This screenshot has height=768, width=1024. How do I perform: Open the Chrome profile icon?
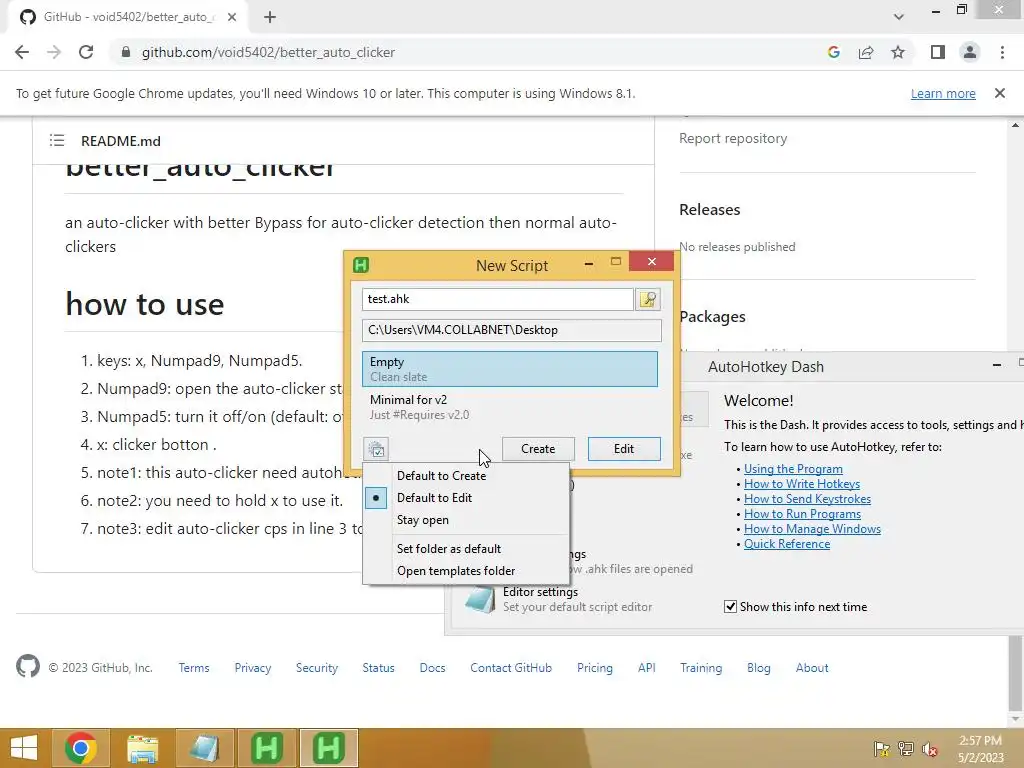970,52
